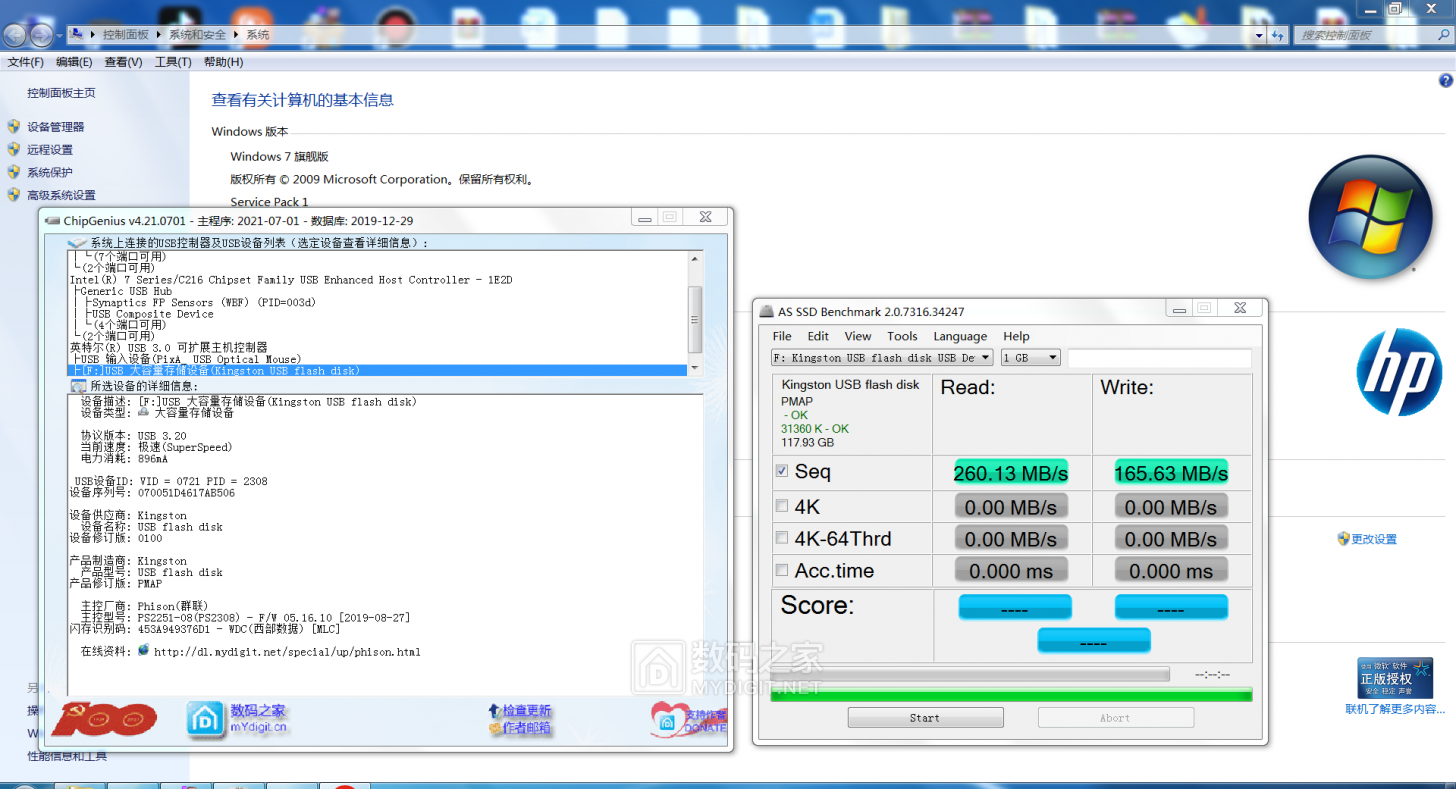The width and height of the screenshot is (1456, 789).
Task: Click the Seq write result 165.63 MB/s
Action: coord(1171,473)
